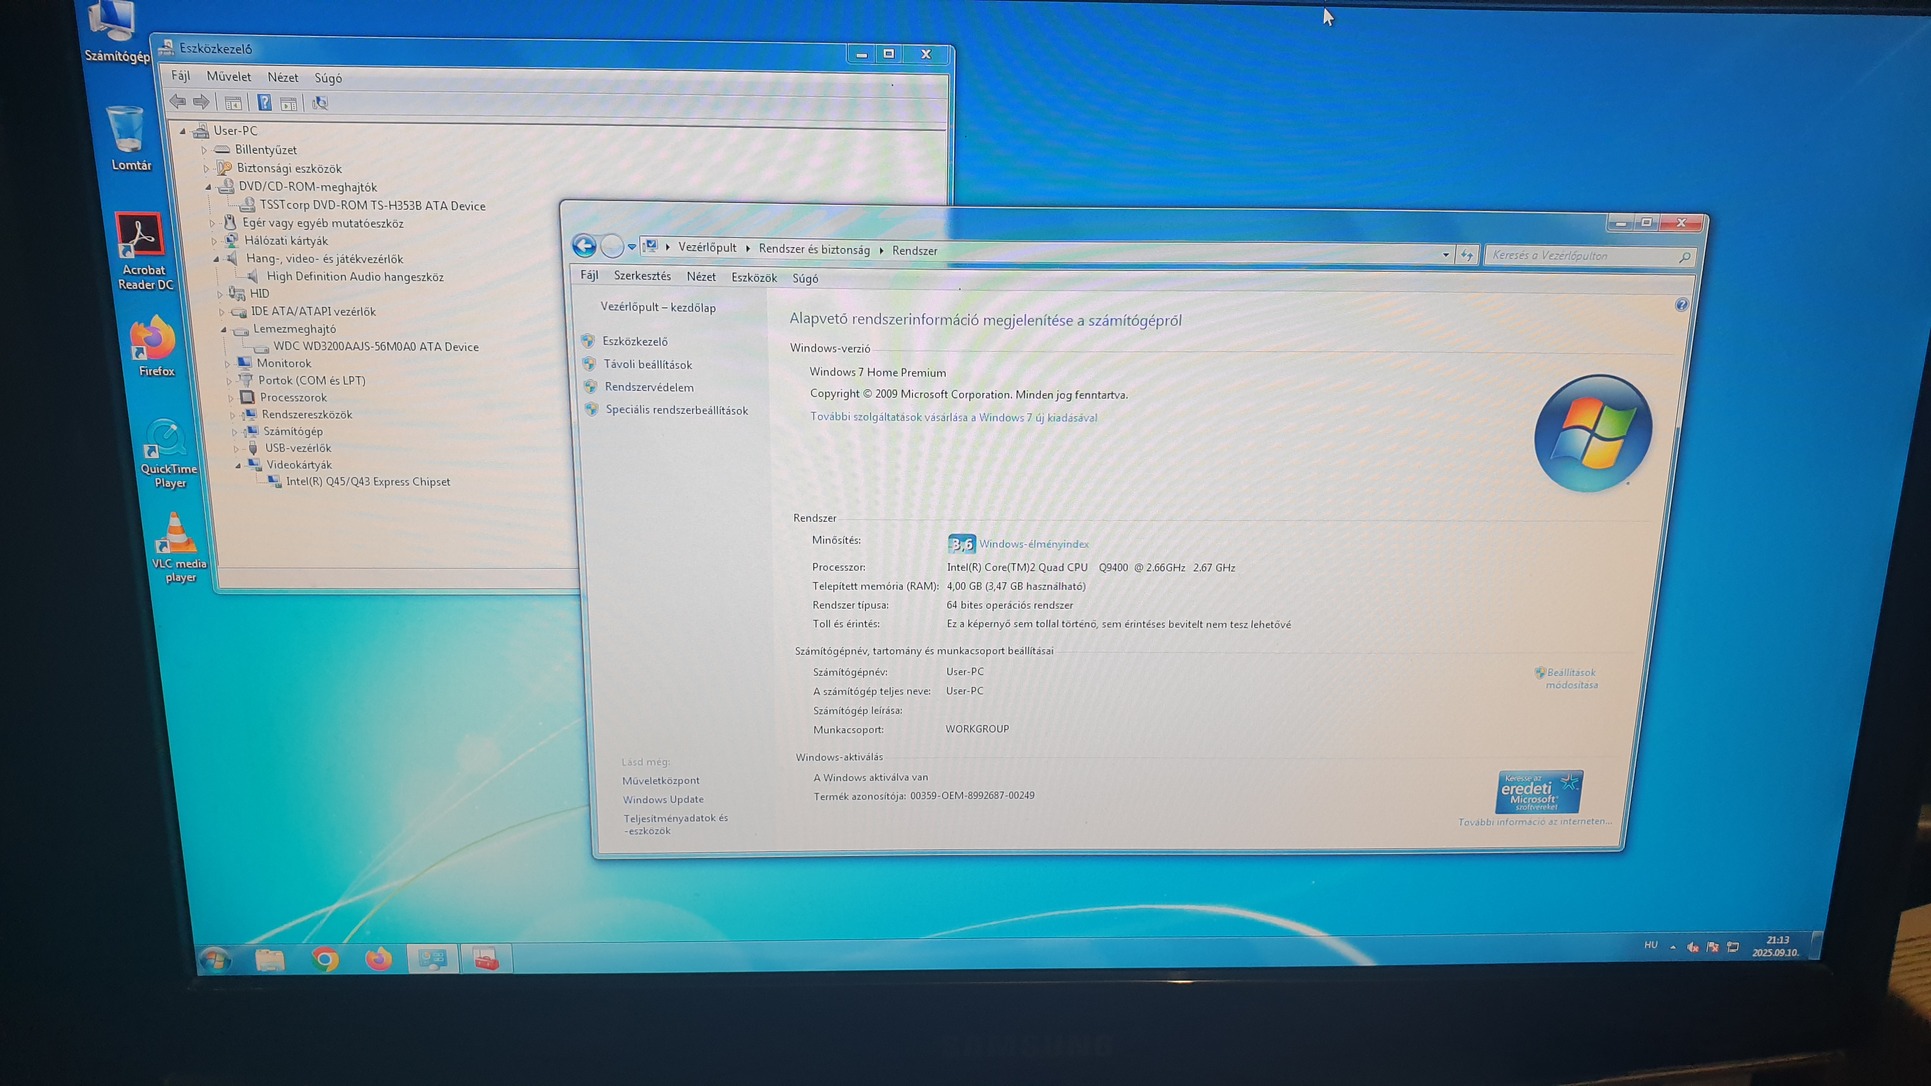Click help question mark icon in Rendszer window
1931x1086 pixels.
click(x=1681, y=305)
